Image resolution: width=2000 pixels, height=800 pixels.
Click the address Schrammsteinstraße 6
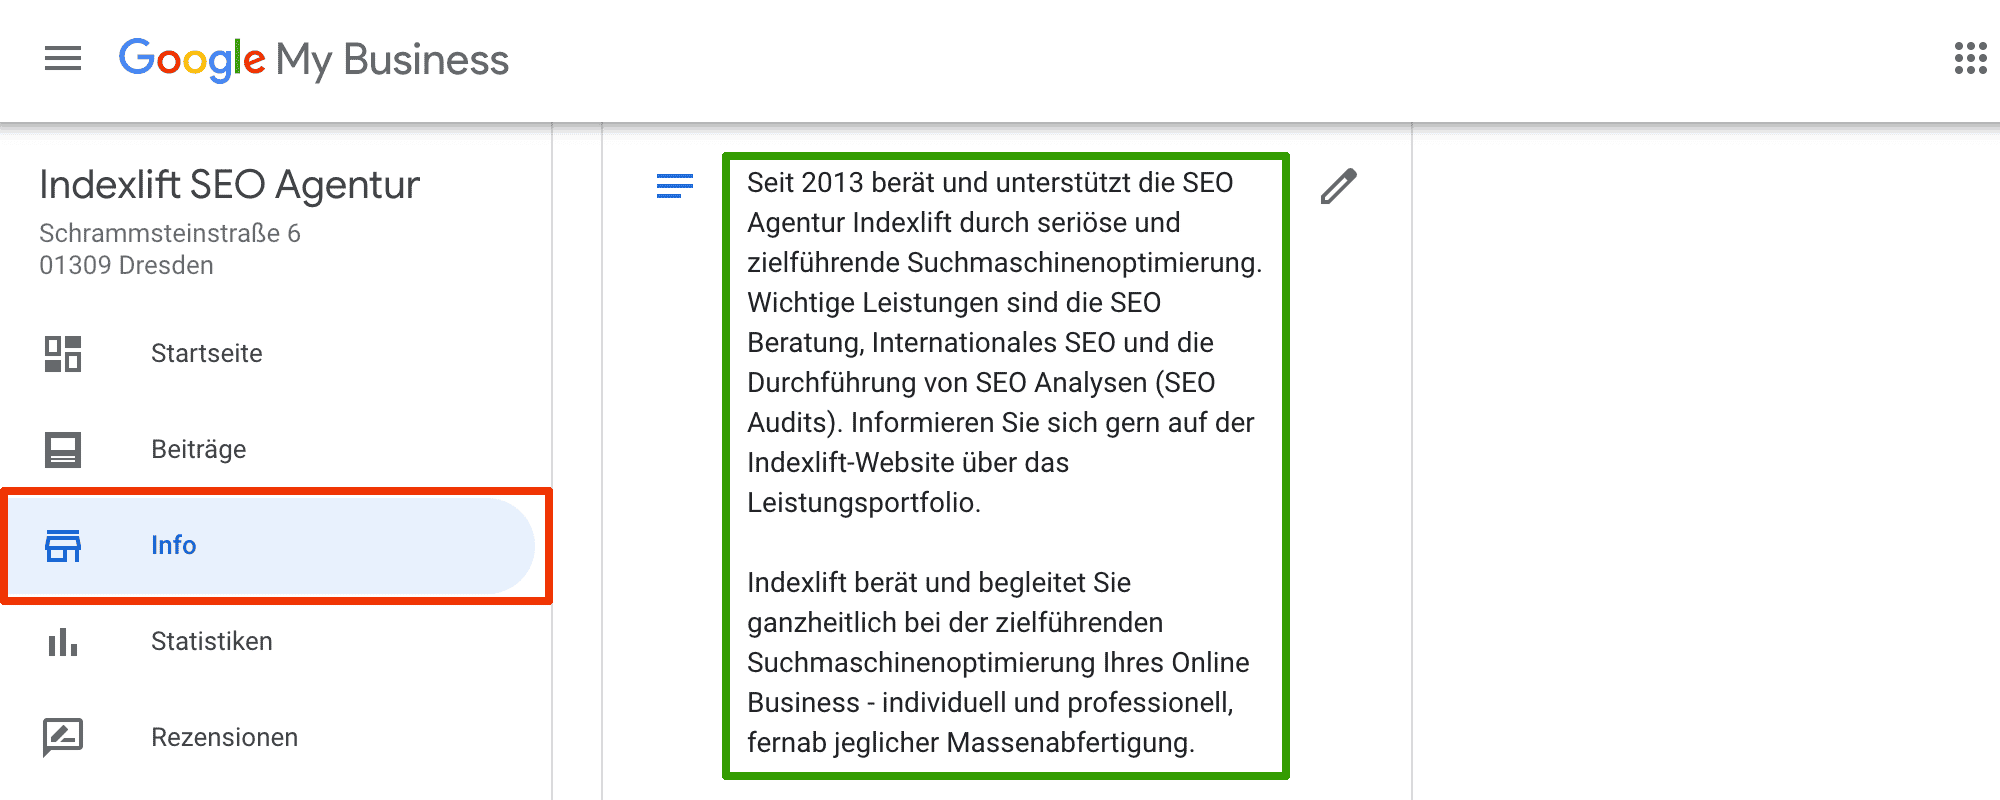[x=170, y=233]
